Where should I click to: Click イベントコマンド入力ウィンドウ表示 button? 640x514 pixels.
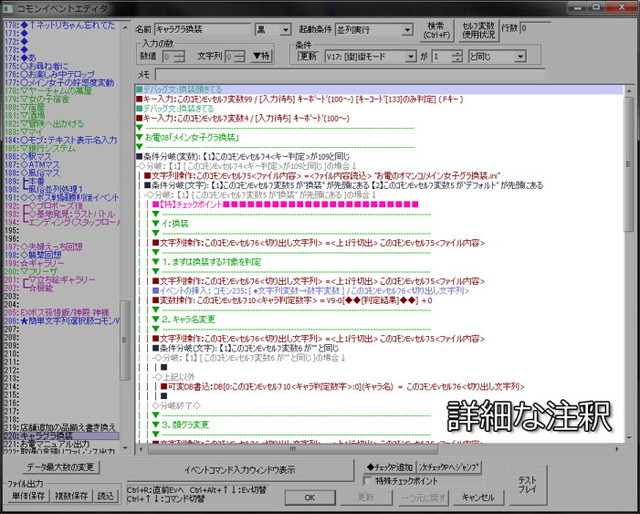[240, 470]
